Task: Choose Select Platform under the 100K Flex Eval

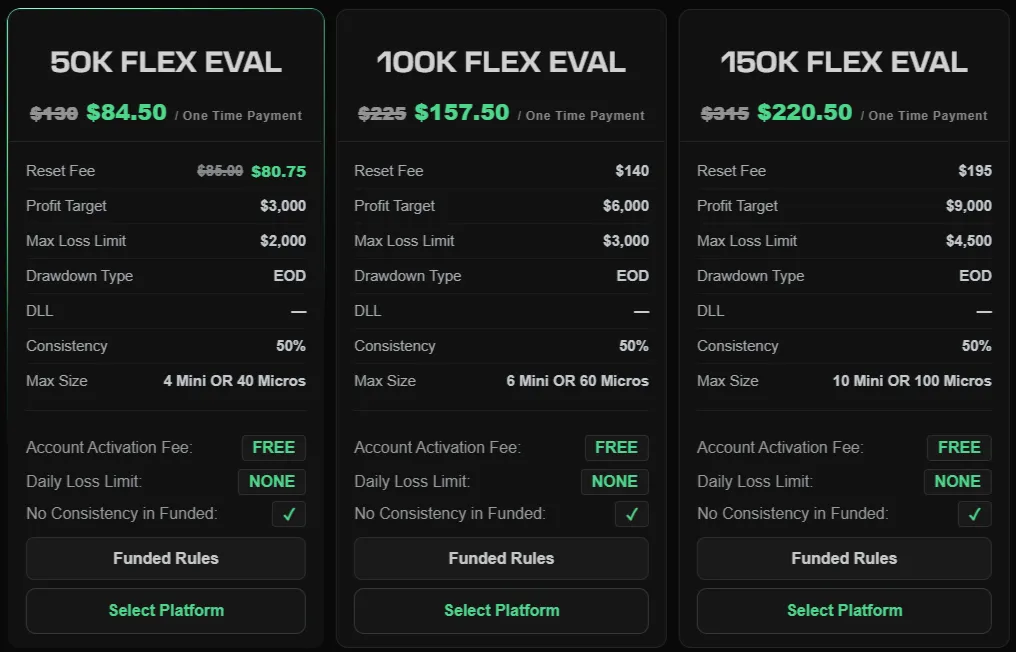Action: point(501,611)
